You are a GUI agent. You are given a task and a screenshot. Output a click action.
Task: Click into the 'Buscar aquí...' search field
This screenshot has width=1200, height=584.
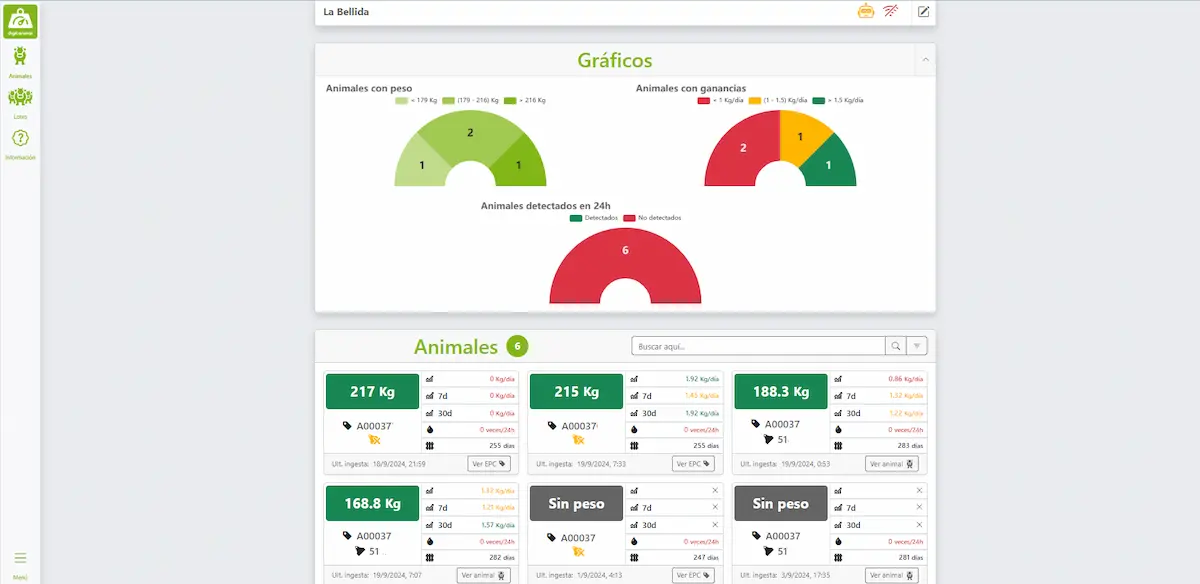coord(758,346)
